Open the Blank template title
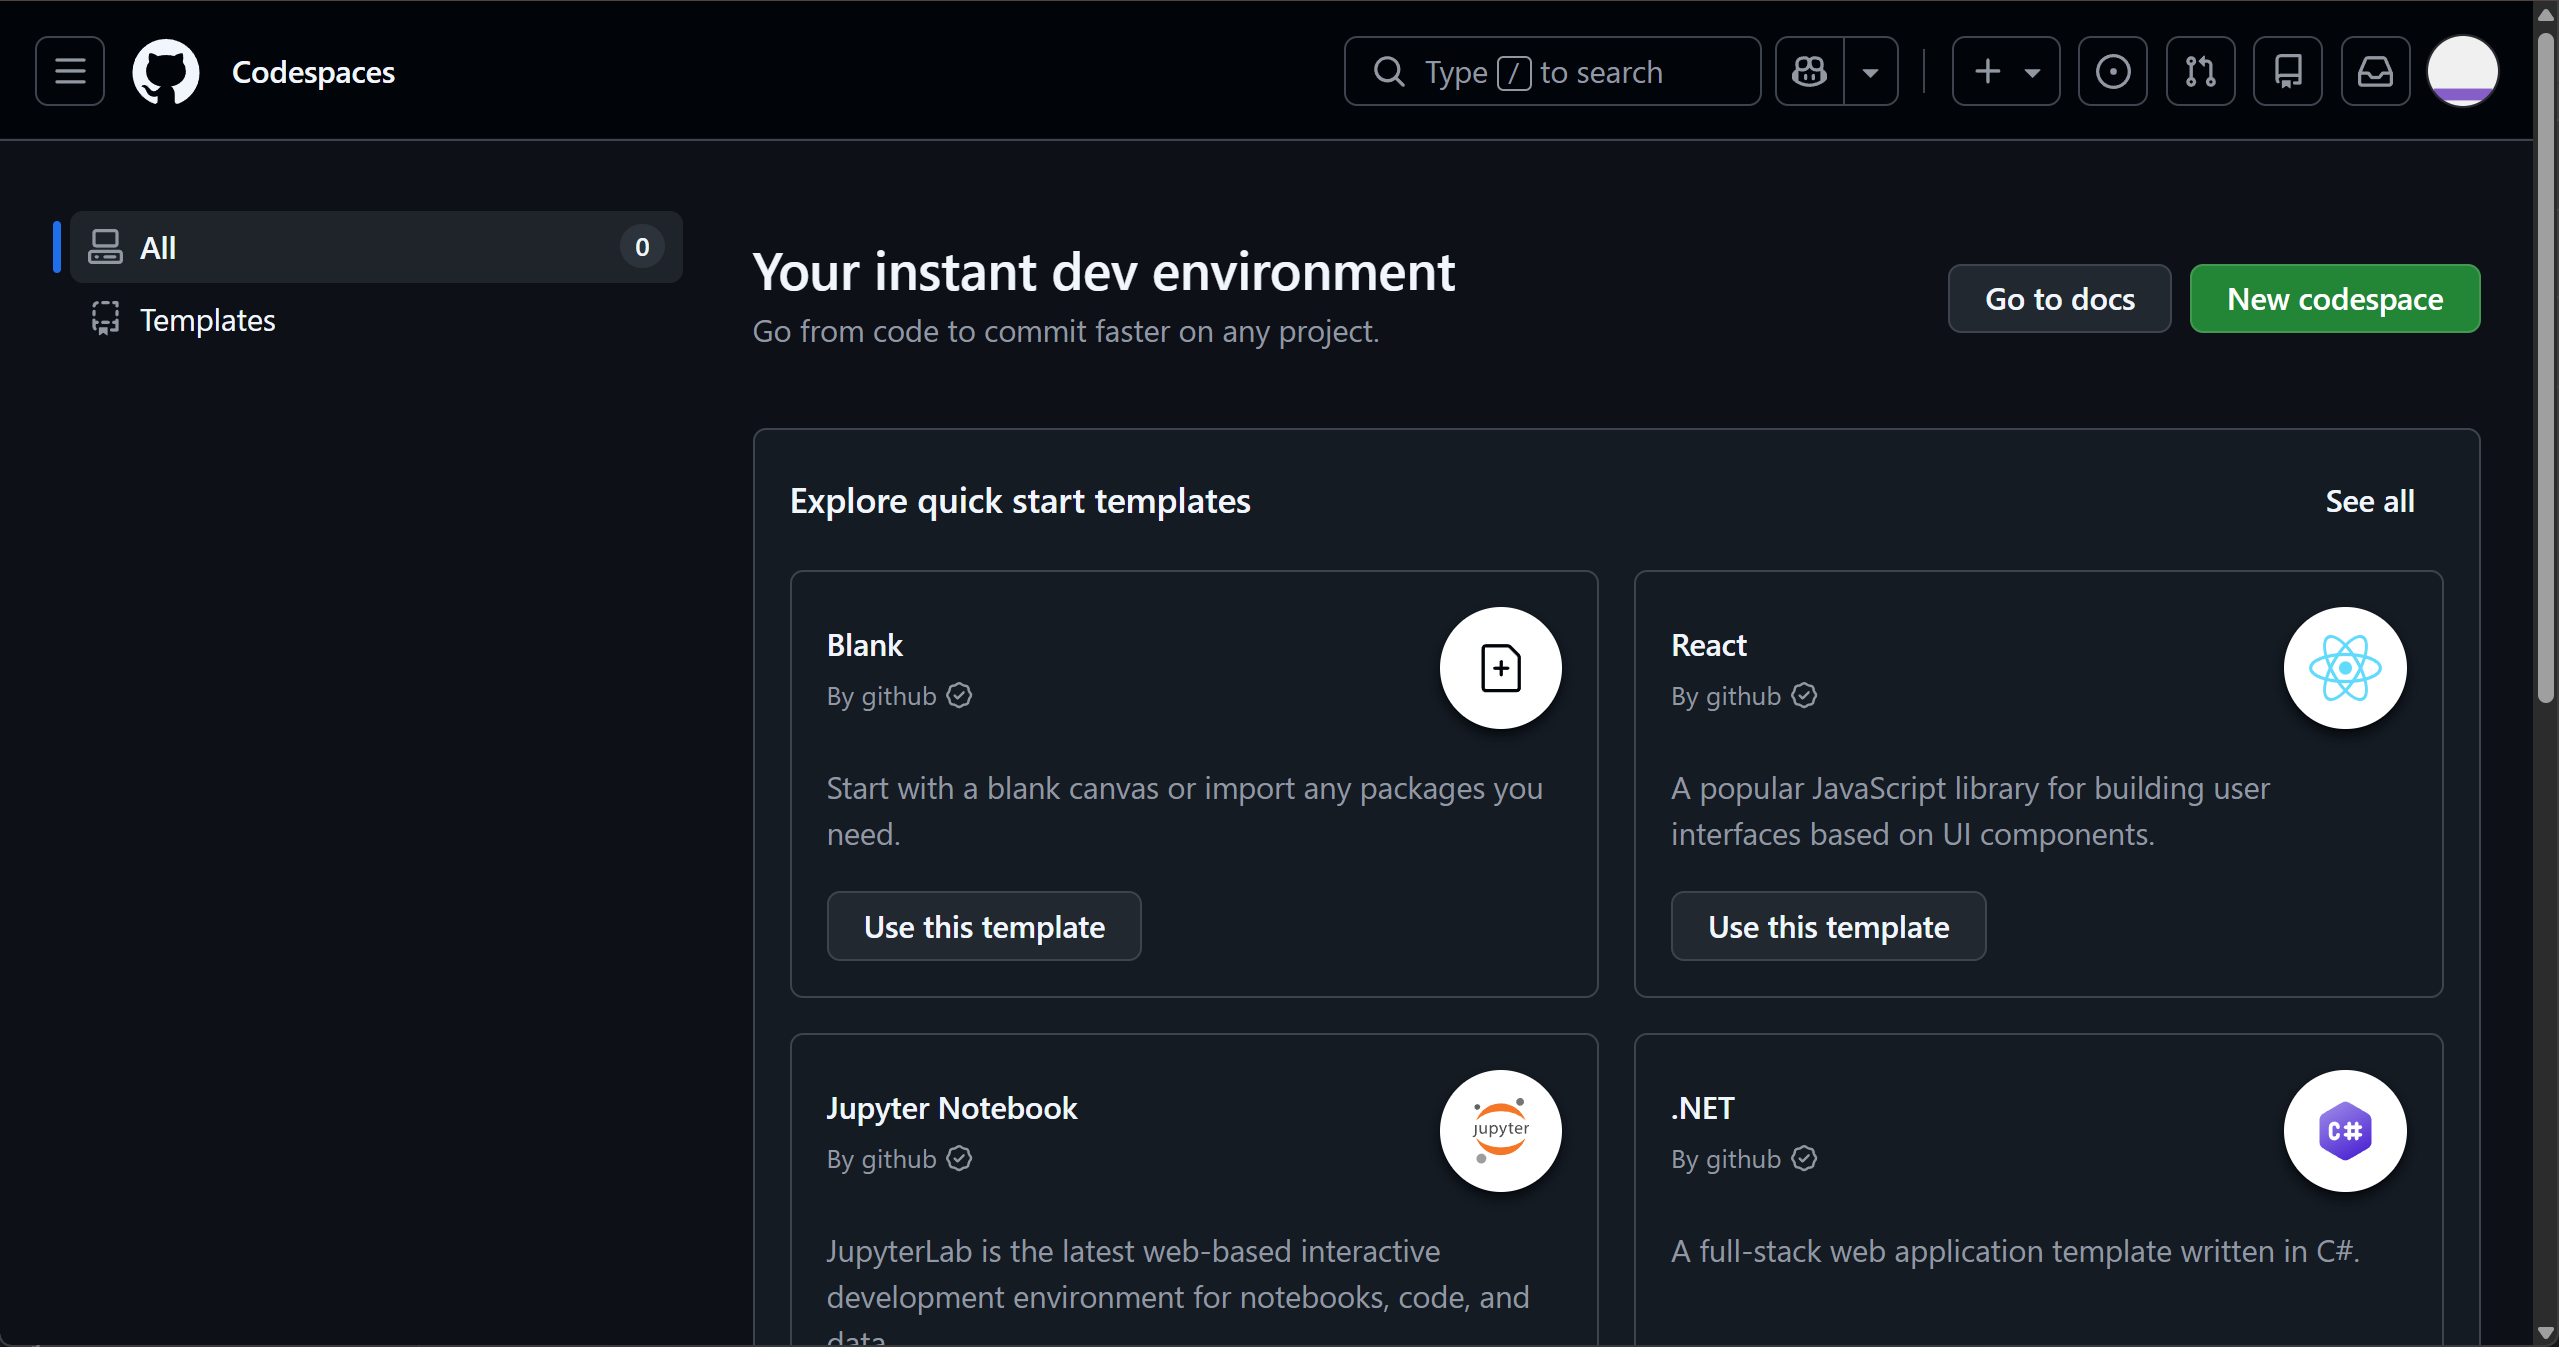The image size is (2559, 1347). tap(865, 645)
